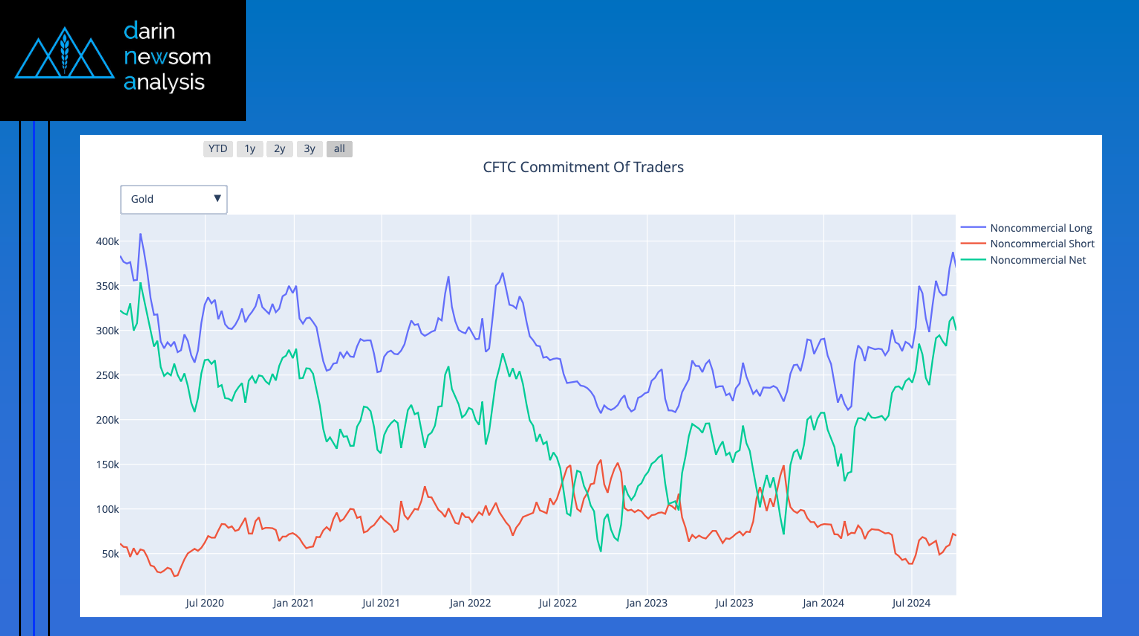Click the Jul 2020 x-axis label
This screenshot has height=636, width=1139.
tap(205, 603)
